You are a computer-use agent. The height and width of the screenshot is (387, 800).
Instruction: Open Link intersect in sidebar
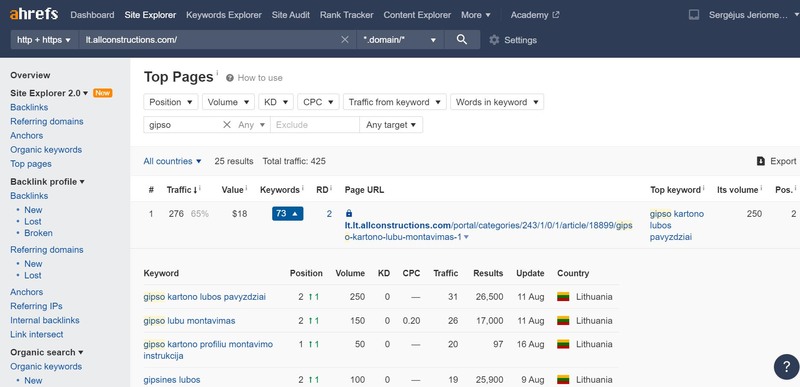37,334
